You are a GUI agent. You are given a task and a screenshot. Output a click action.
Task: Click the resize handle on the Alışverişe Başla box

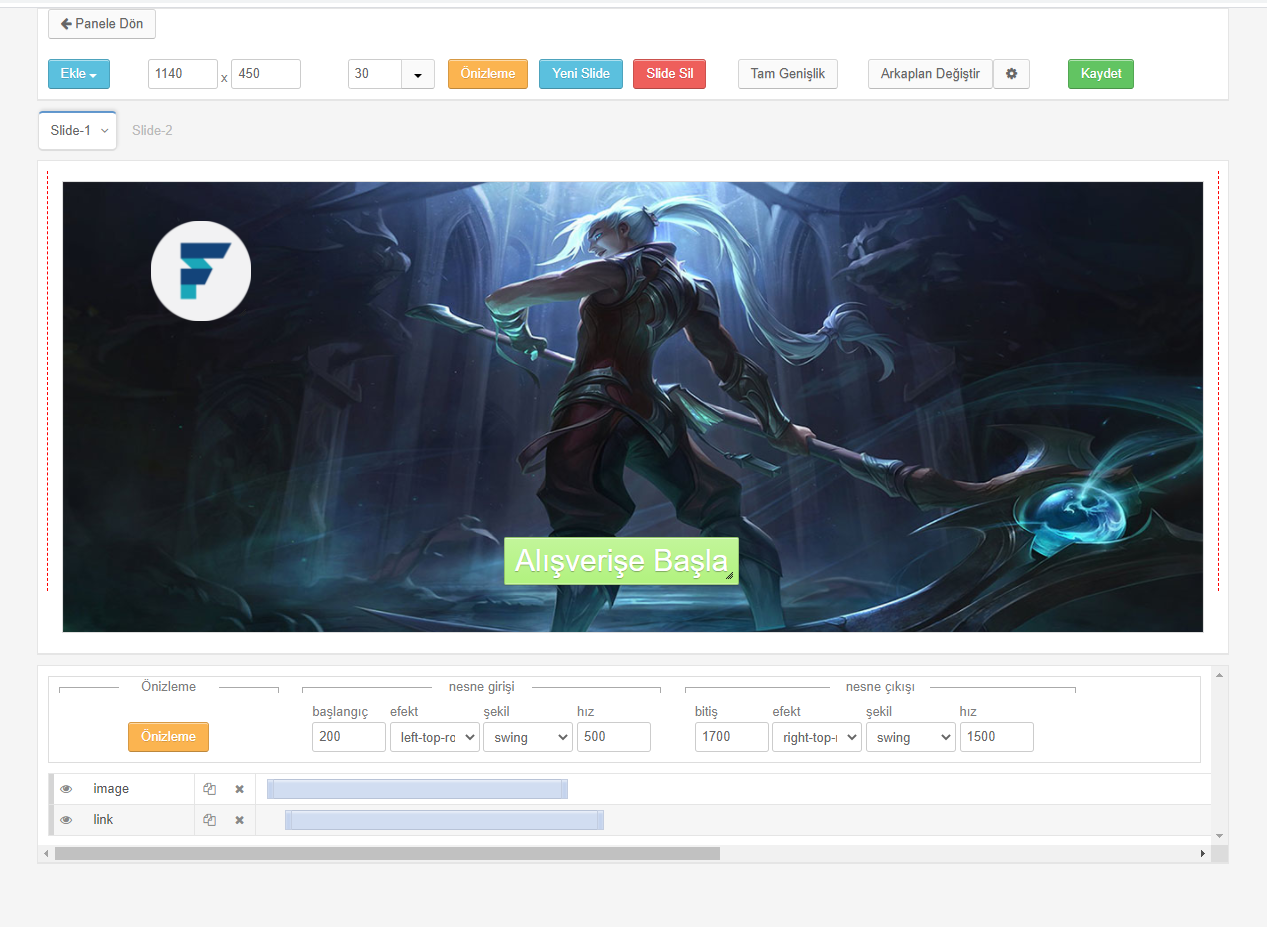(x=729, y=576)
